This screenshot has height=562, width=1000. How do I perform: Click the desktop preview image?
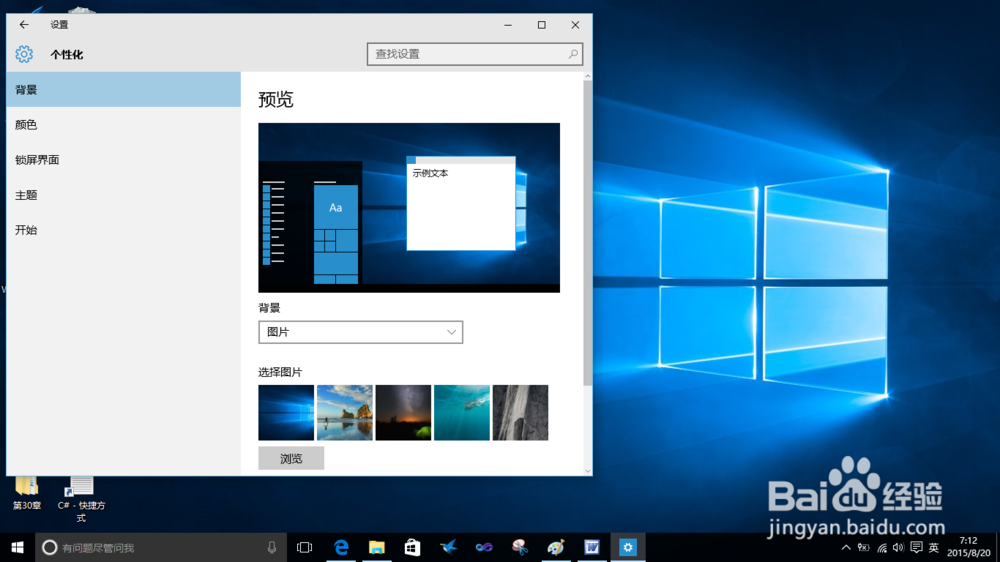pyautogui.click(x=409, y=207)
